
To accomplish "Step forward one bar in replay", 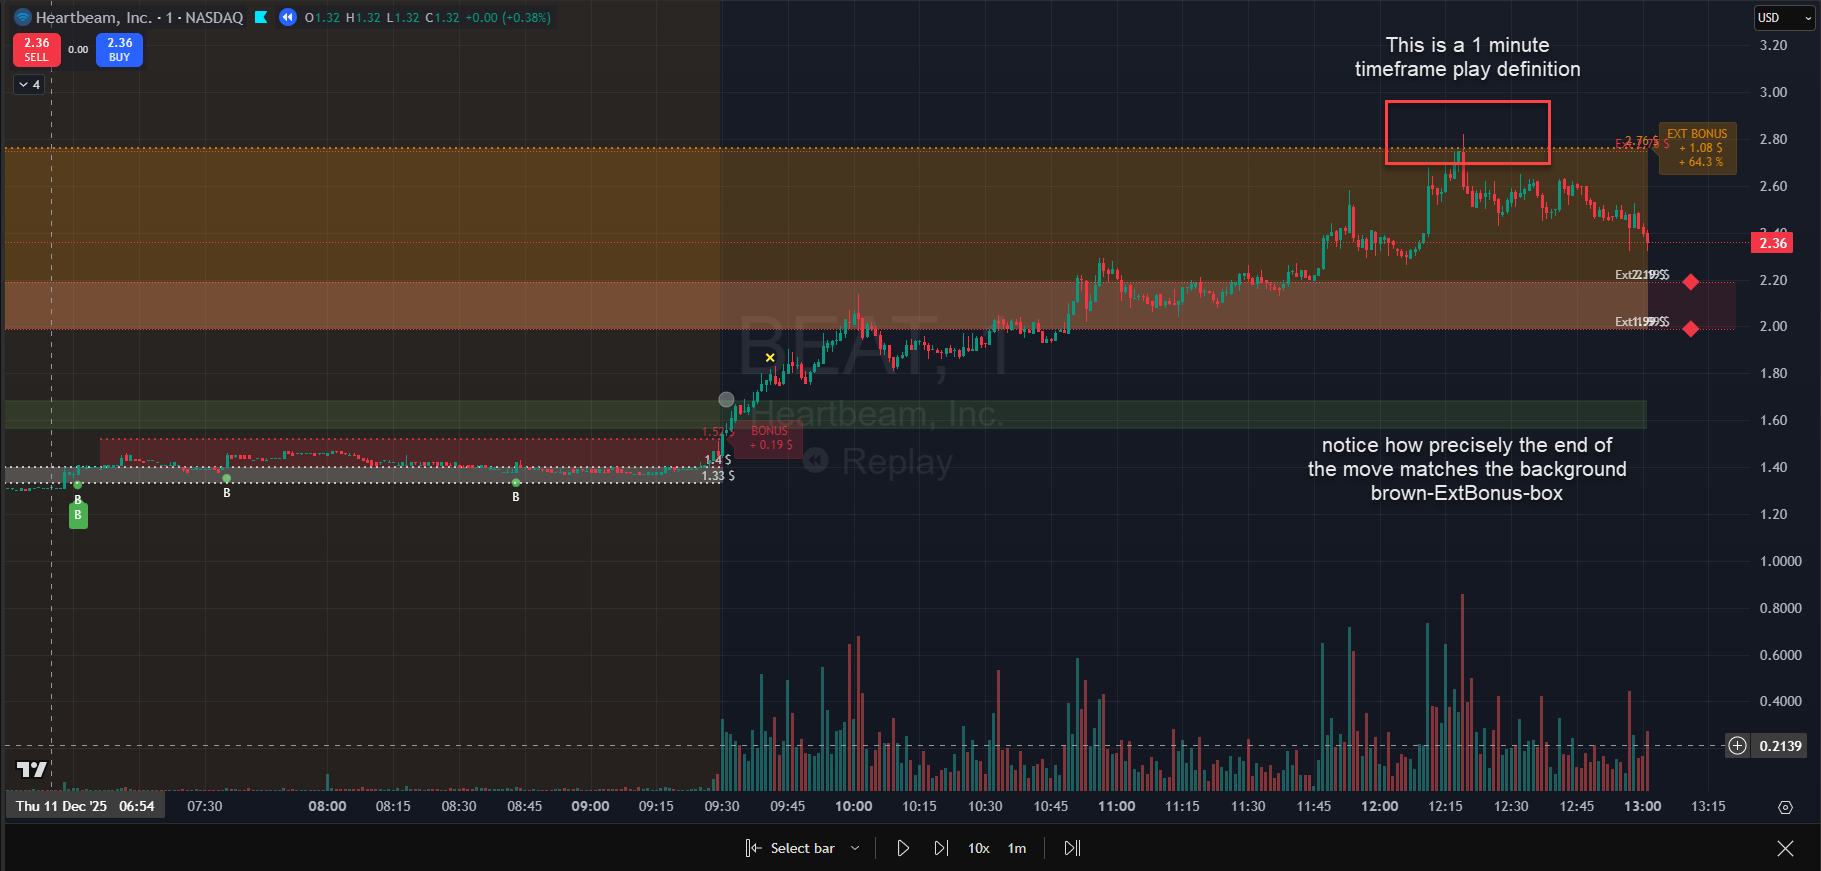I will 941,848.
